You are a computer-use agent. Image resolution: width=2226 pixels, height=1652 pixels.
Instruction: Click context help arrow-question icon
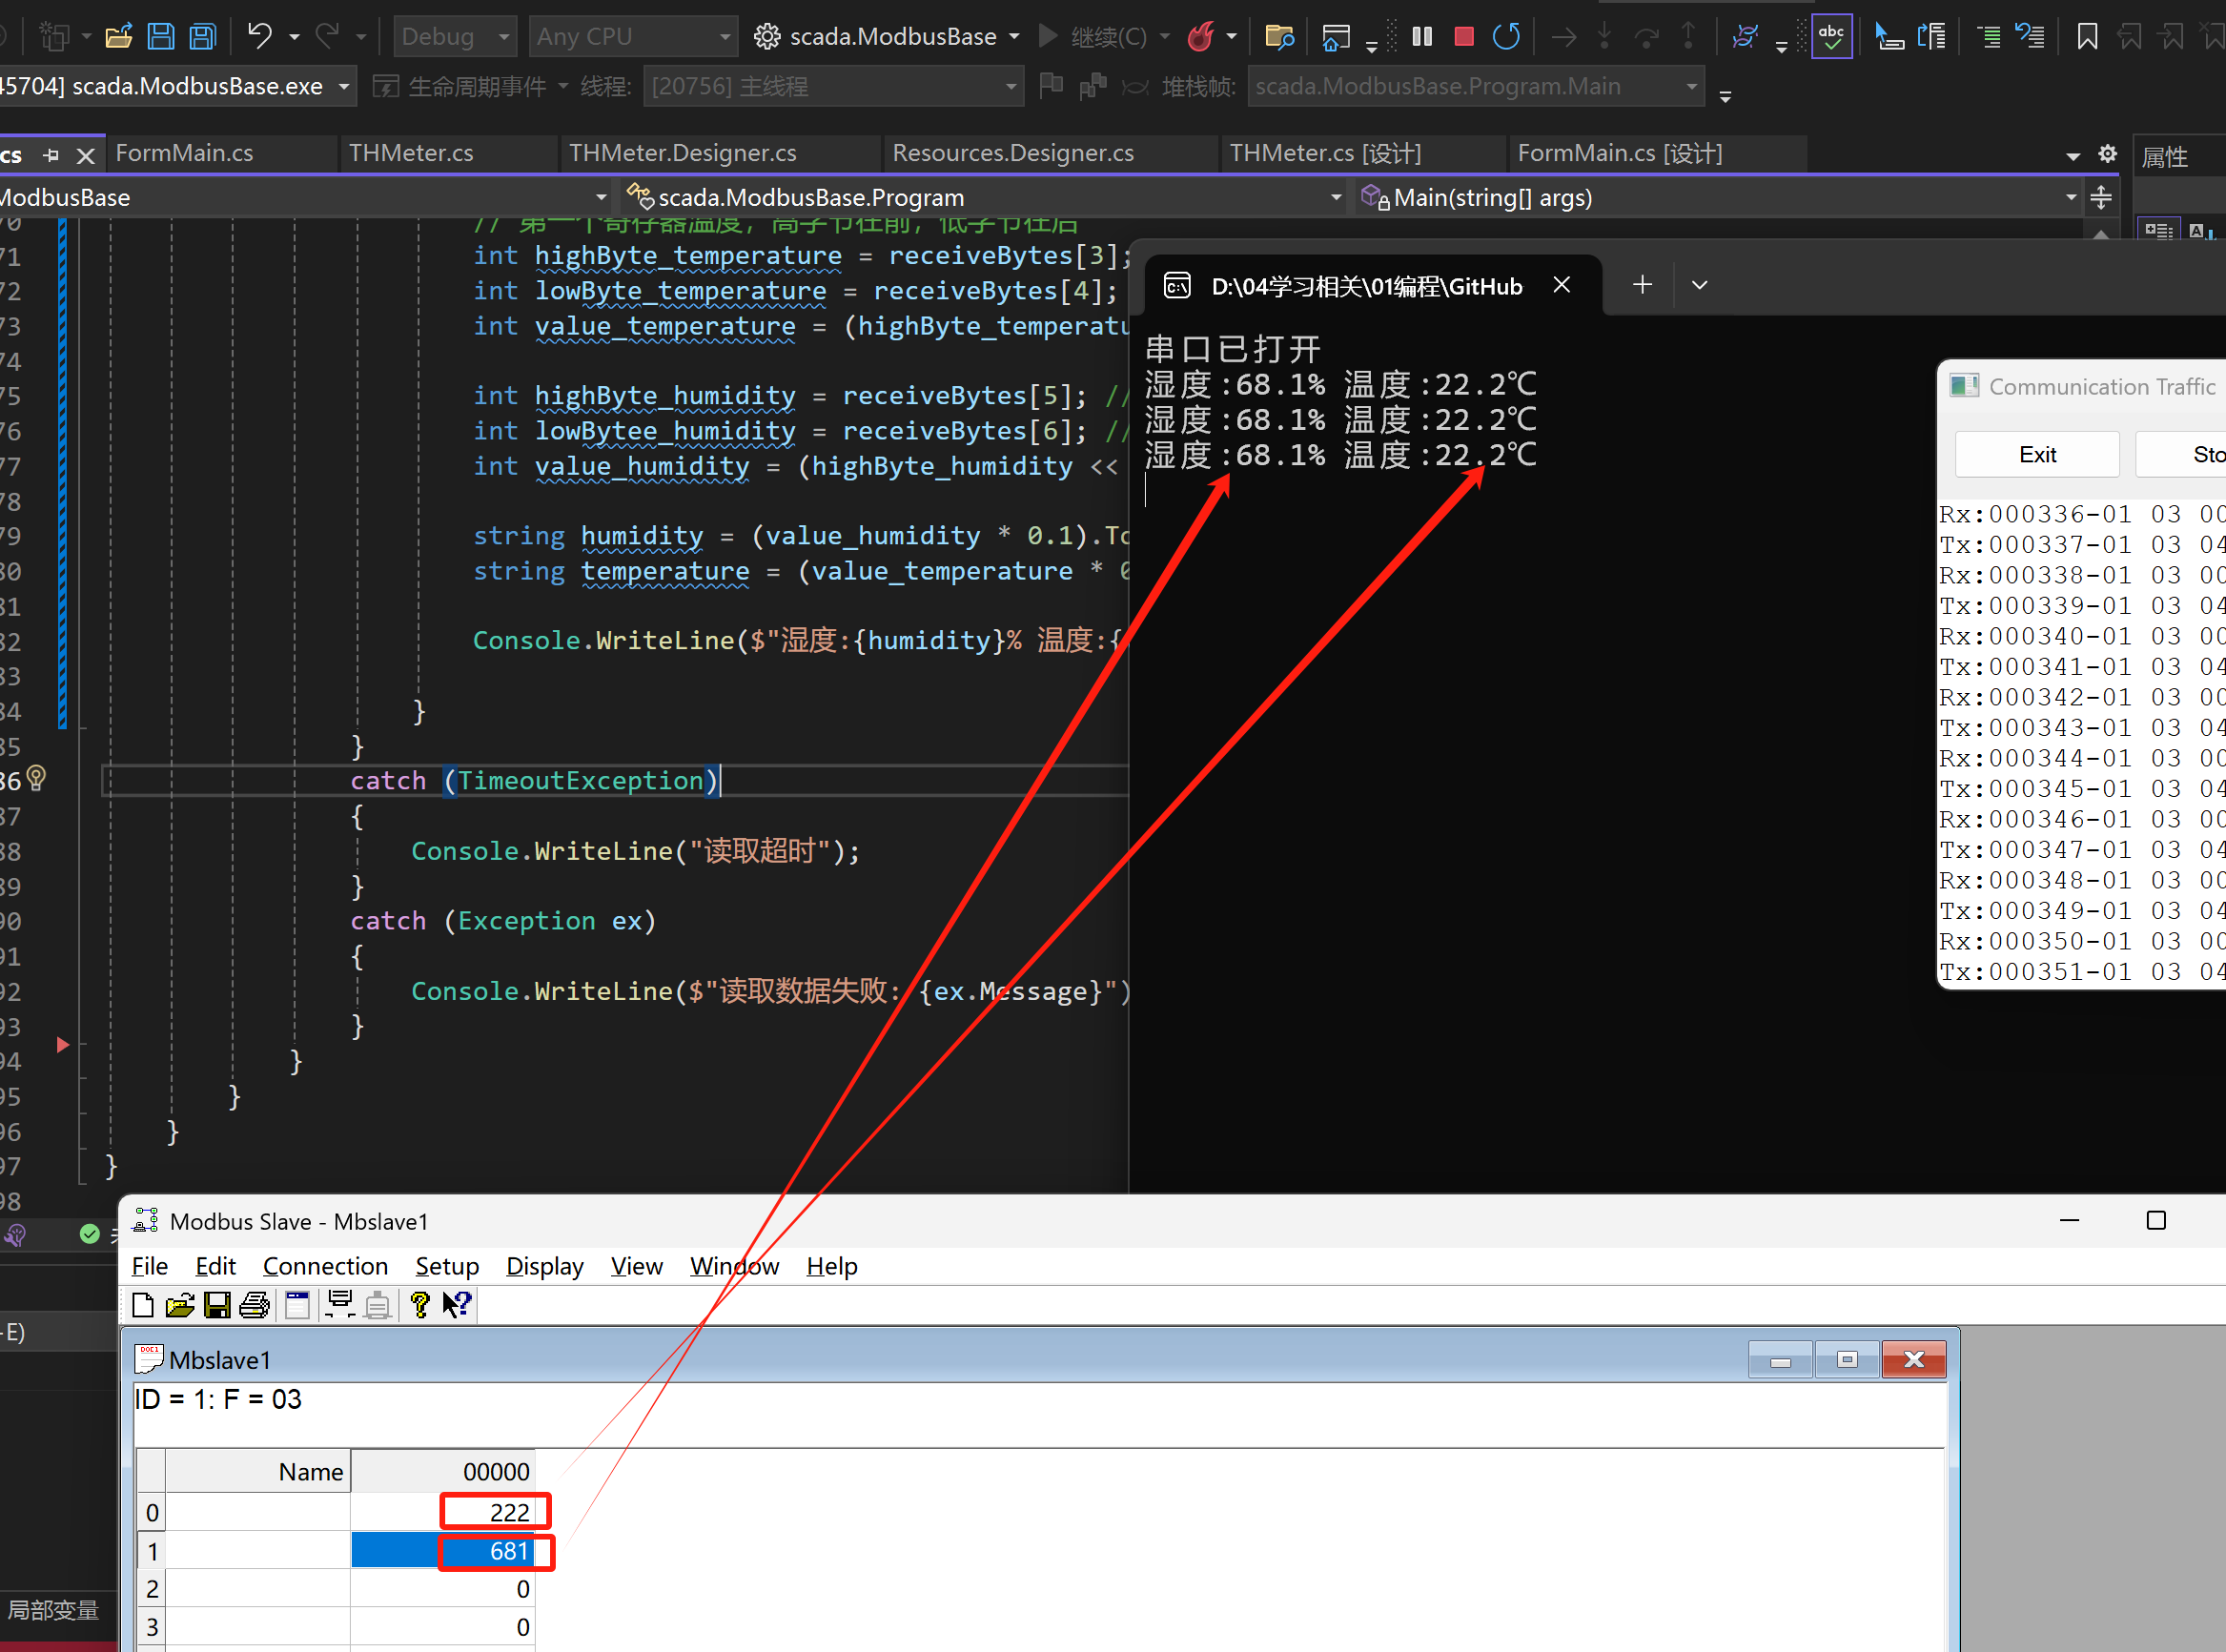[457, 1304]
